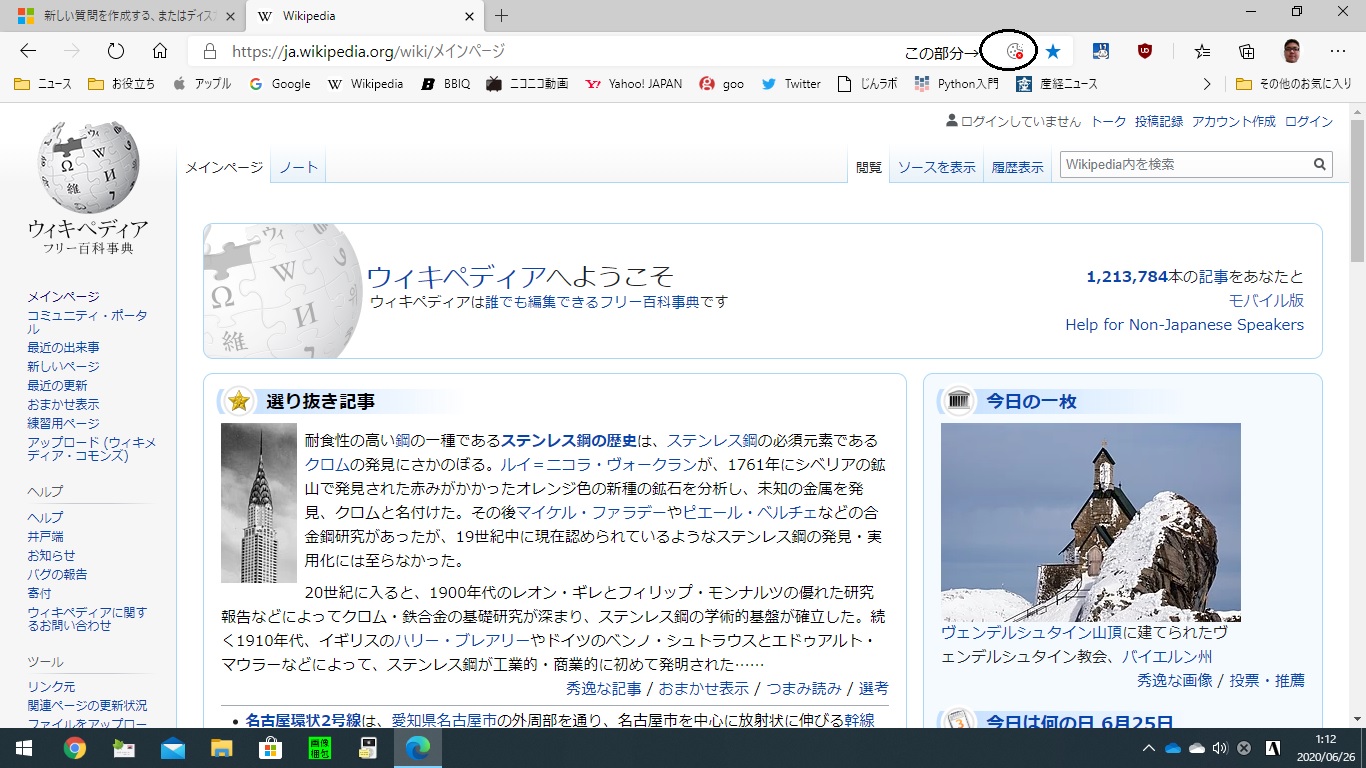
Task: Click the Chrysler Building thumbnail image
Action: 259,503
